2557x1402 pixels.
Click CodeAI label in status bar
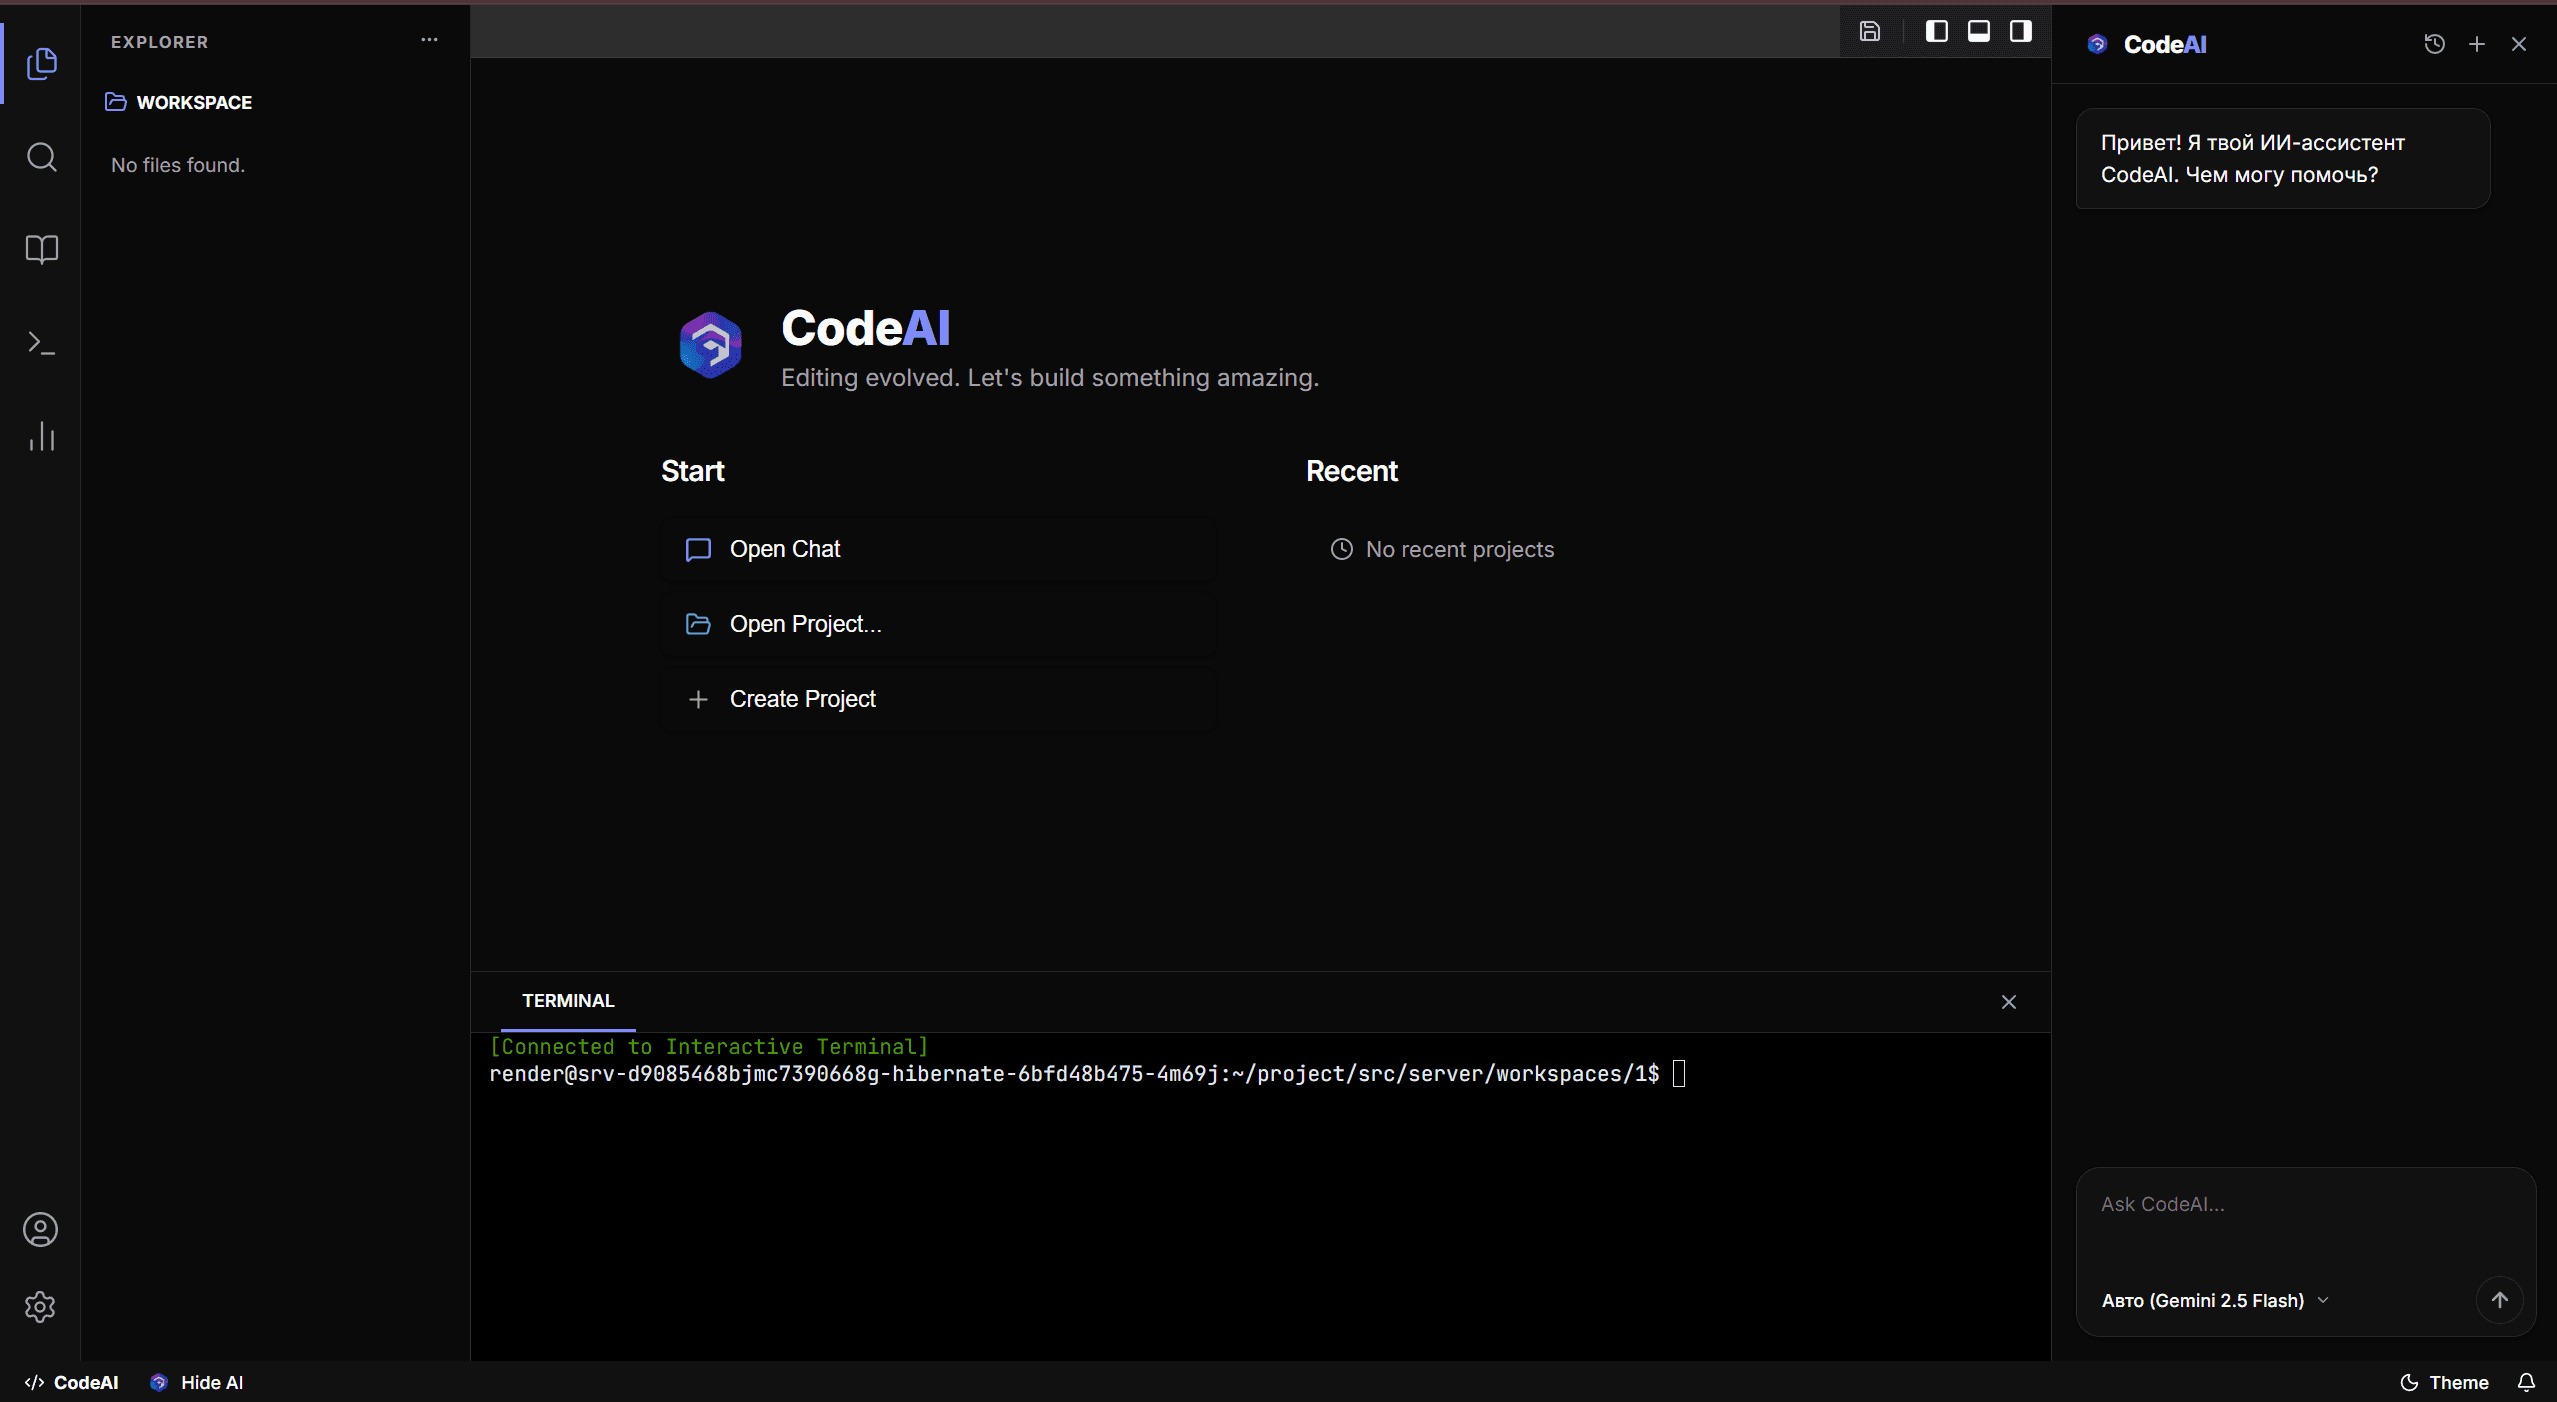[x=71, y=1382]
